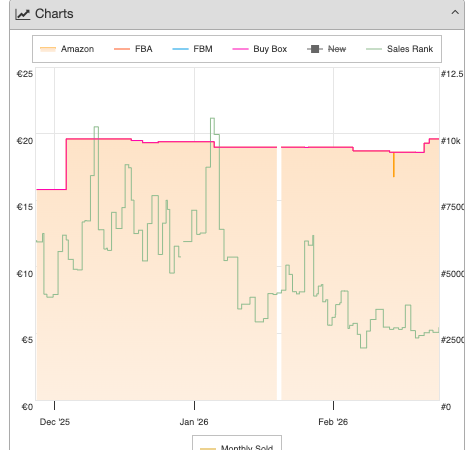
Task: Click the Jan '26 axis label
Action: 194,422
